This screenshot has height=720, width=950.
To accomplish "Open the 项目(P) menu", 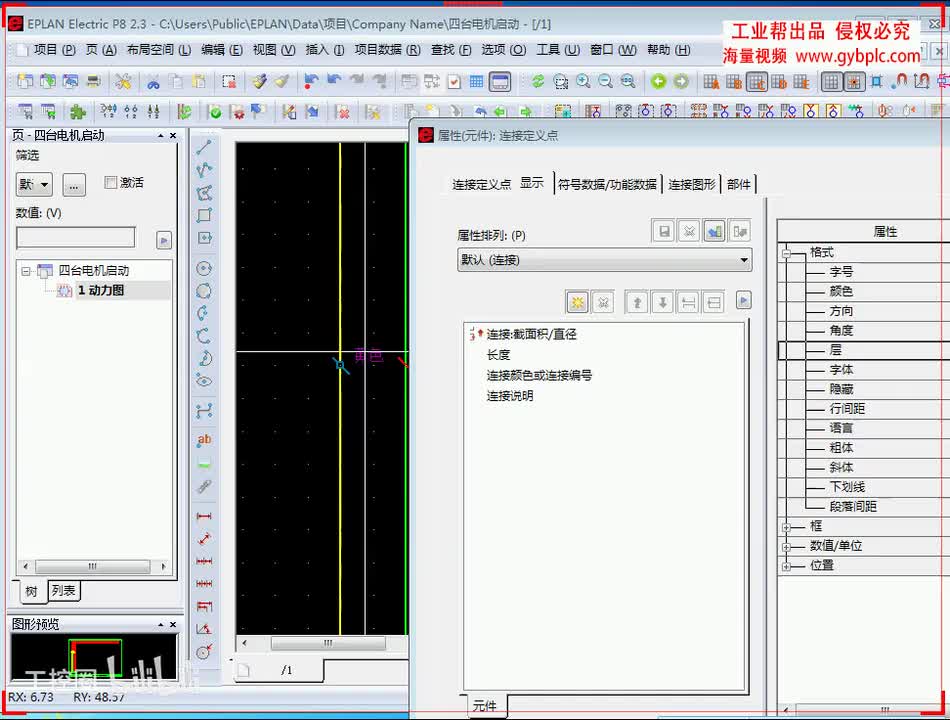I will 55,50.
